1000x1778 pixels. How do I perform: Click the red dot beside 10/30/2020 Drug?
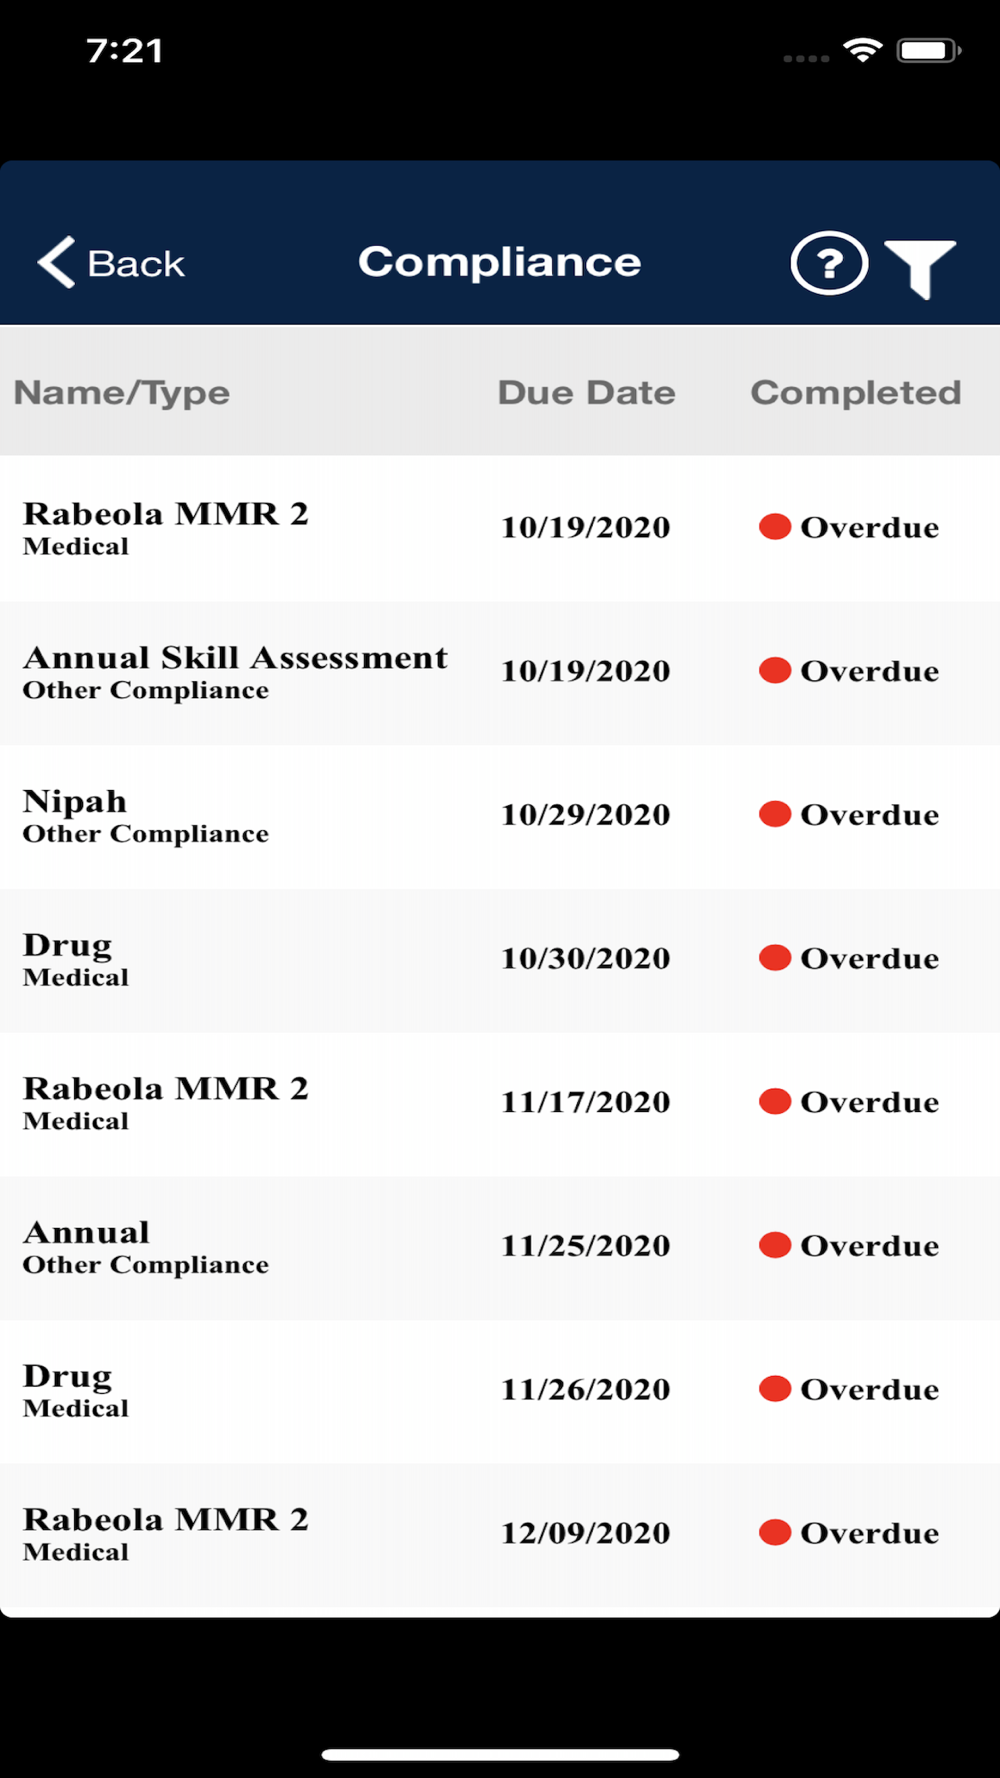(x=775, y=958)
